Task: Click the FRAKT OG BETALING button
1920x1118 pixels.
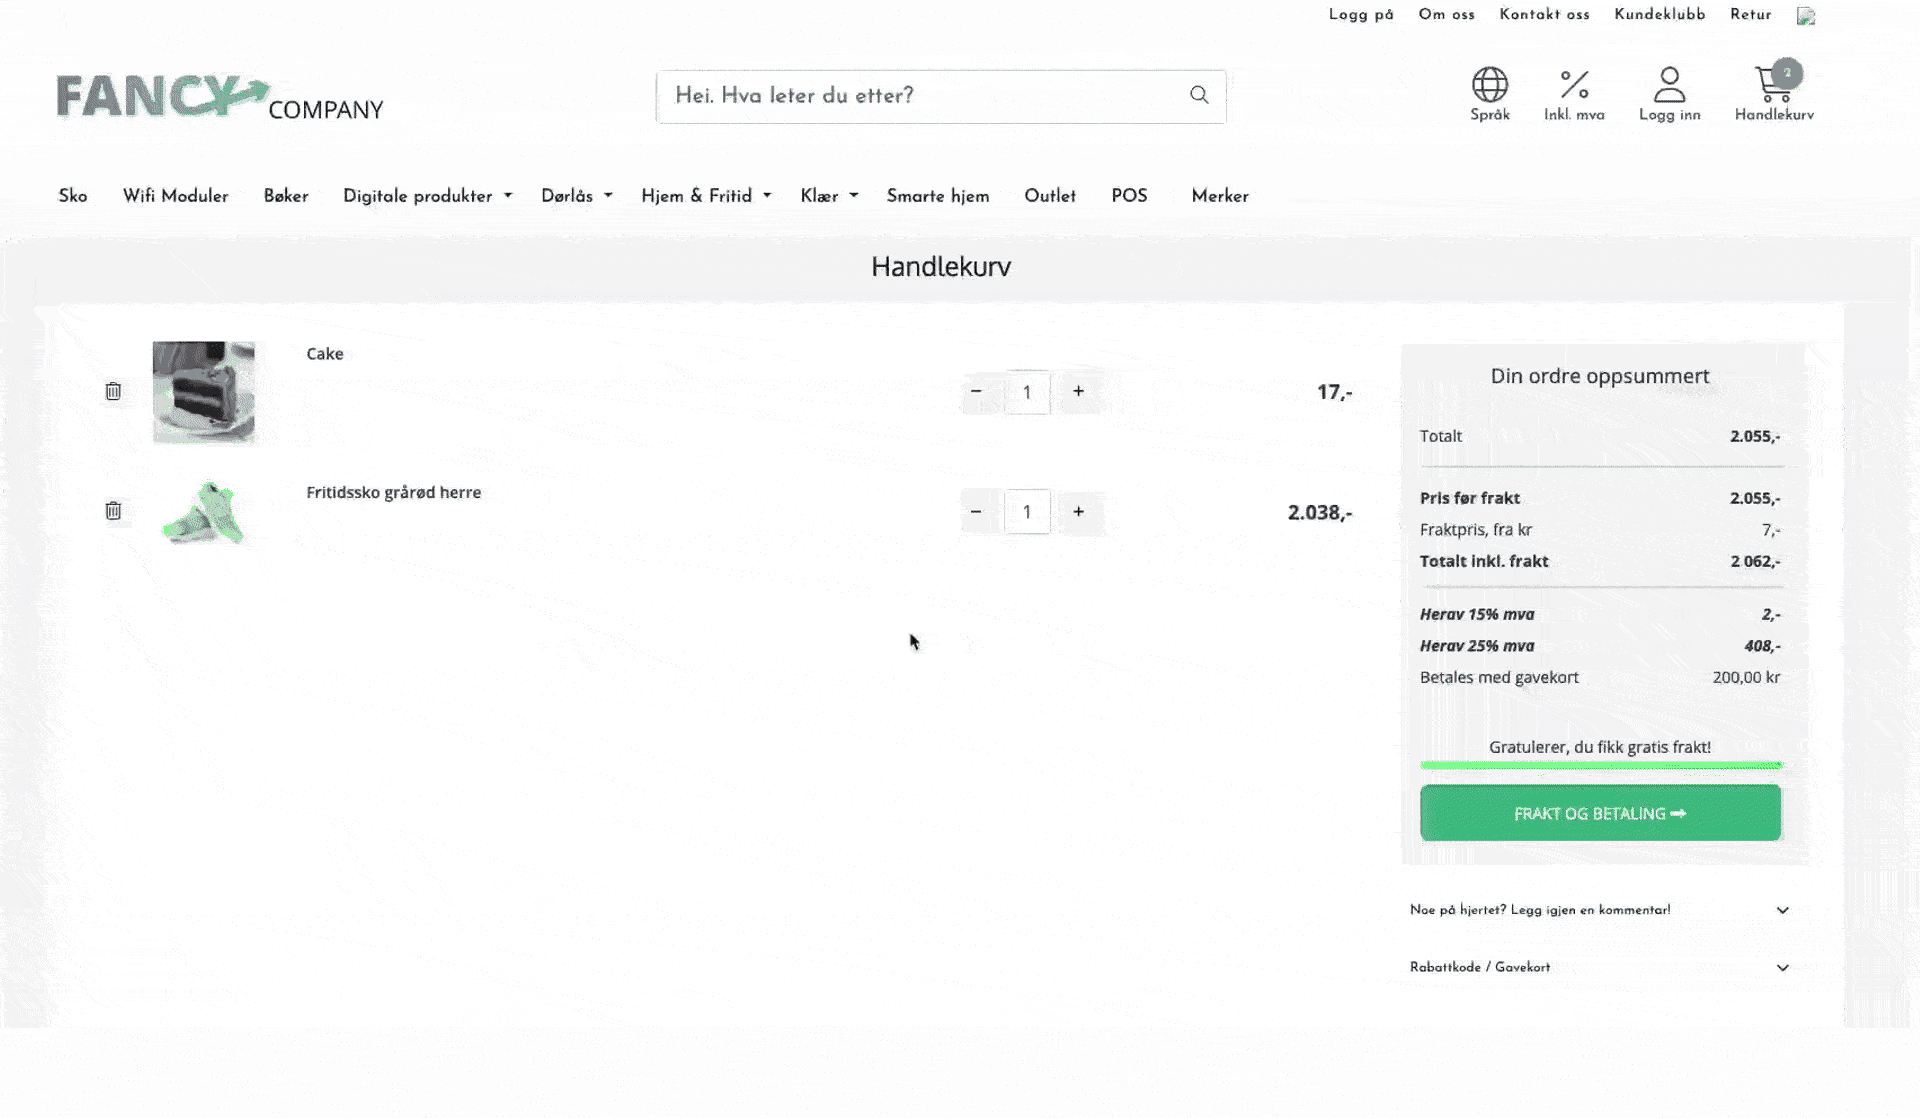Action: 1600,813
